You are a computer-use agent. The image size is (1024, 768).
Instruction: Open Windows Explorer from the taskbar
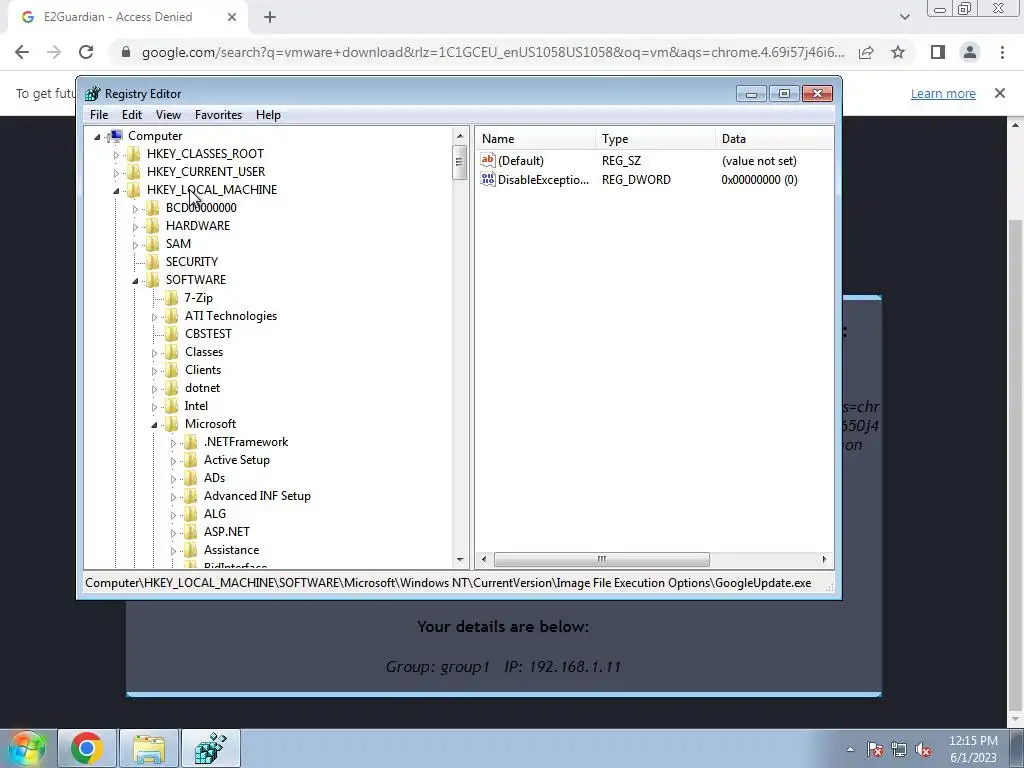(x=149, y=748)
